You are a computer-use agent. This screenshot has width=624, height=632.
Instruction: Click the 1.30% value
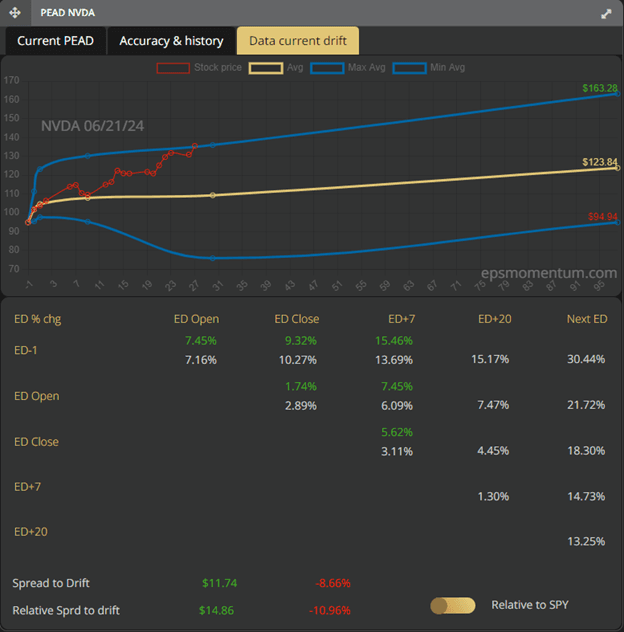click(x=493, y=497)
